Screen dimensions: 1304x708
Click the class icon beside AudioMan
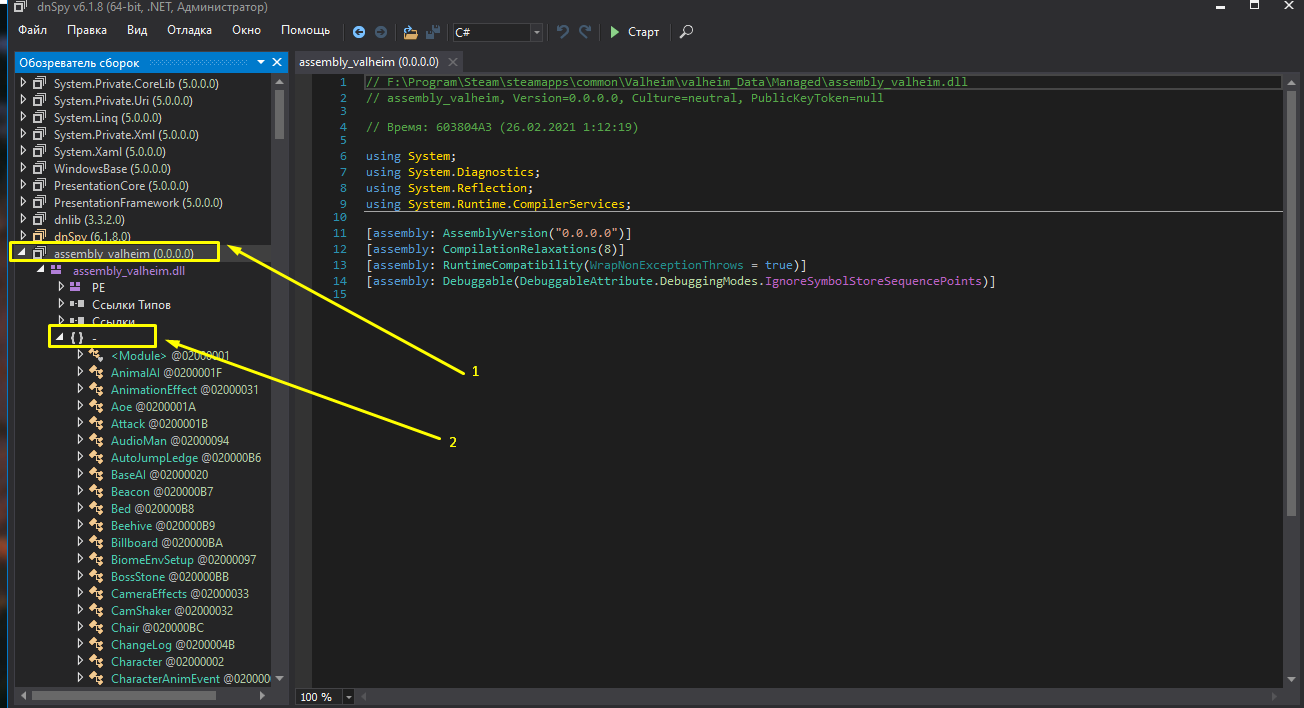(97, 441)
